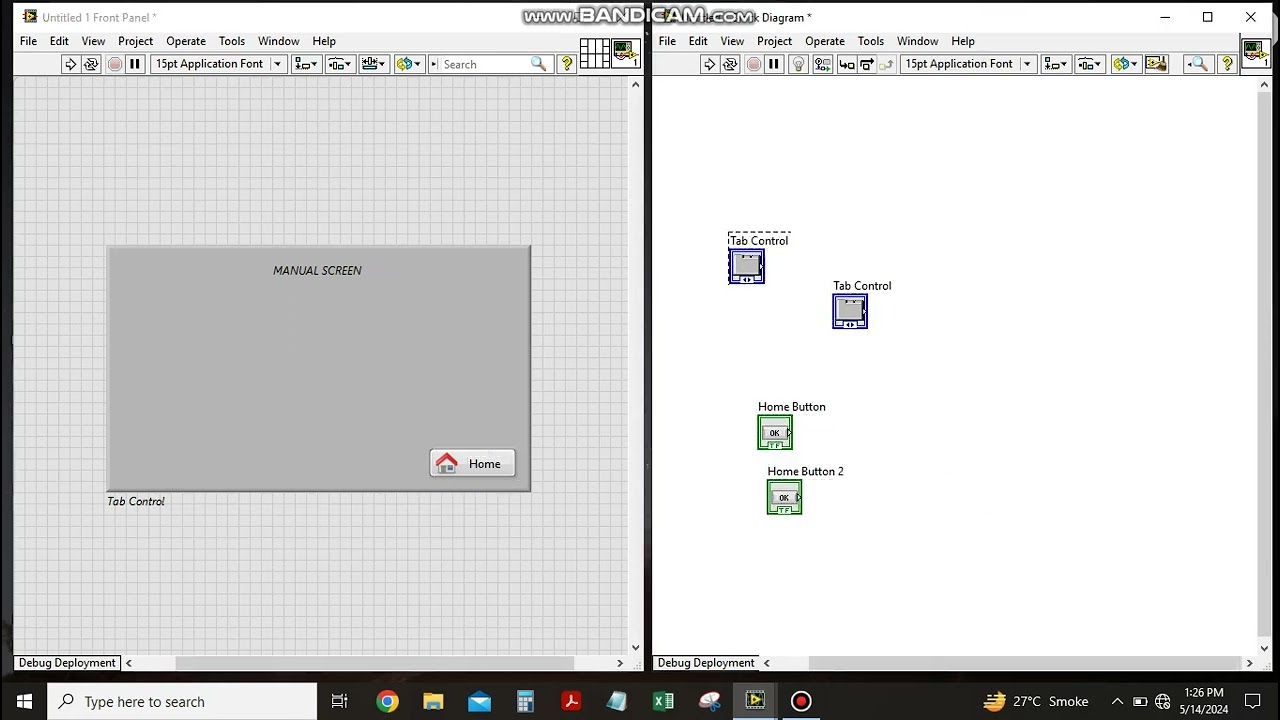The height and width of the screenshot is (720, 1280).
Task: Click Pause in Block Diagram toolbar
Action: (x=774, y=64)
